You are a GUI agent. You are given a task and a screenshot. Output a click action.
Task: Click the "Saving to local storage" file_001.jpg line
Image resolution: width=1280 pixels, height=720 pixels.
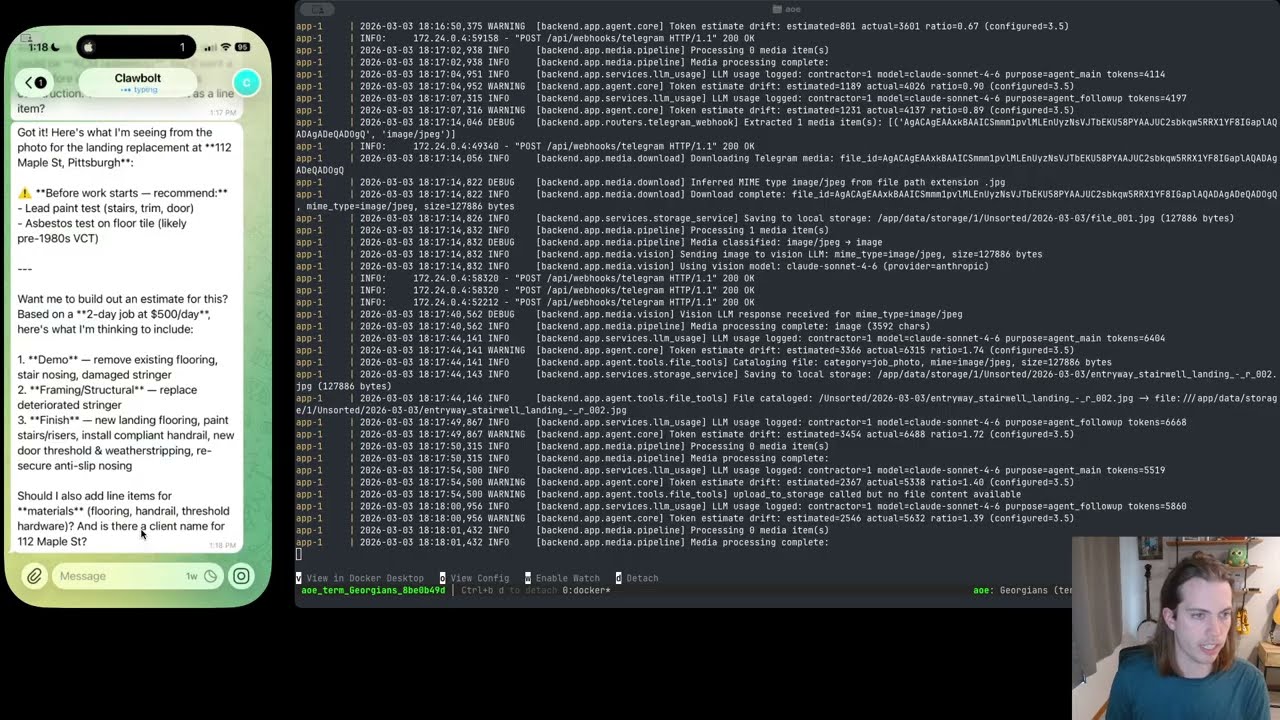765,218
